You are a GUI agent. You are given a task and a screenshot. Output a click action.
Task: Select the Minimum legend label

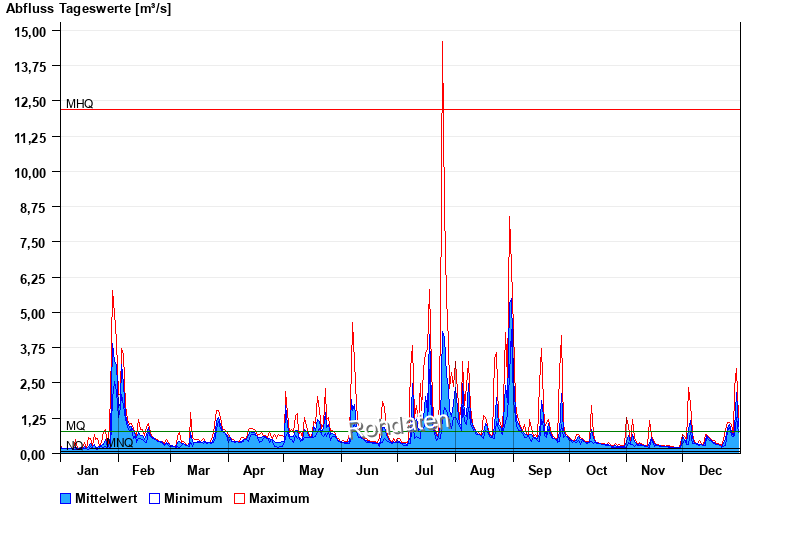point(193,498)
